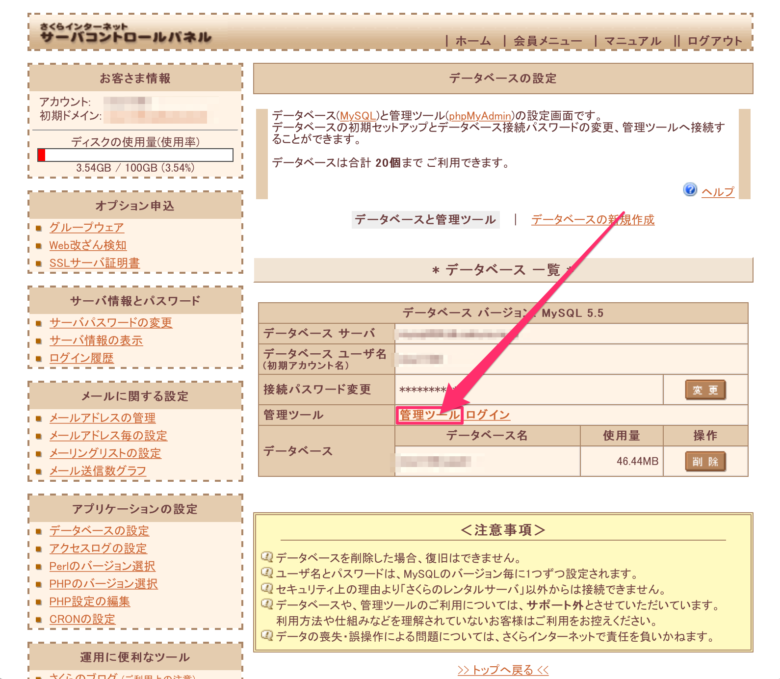Click the サーバコントロールパネル logo
Image resolution: width=780 pixels, height=679 pixels.
126,33
